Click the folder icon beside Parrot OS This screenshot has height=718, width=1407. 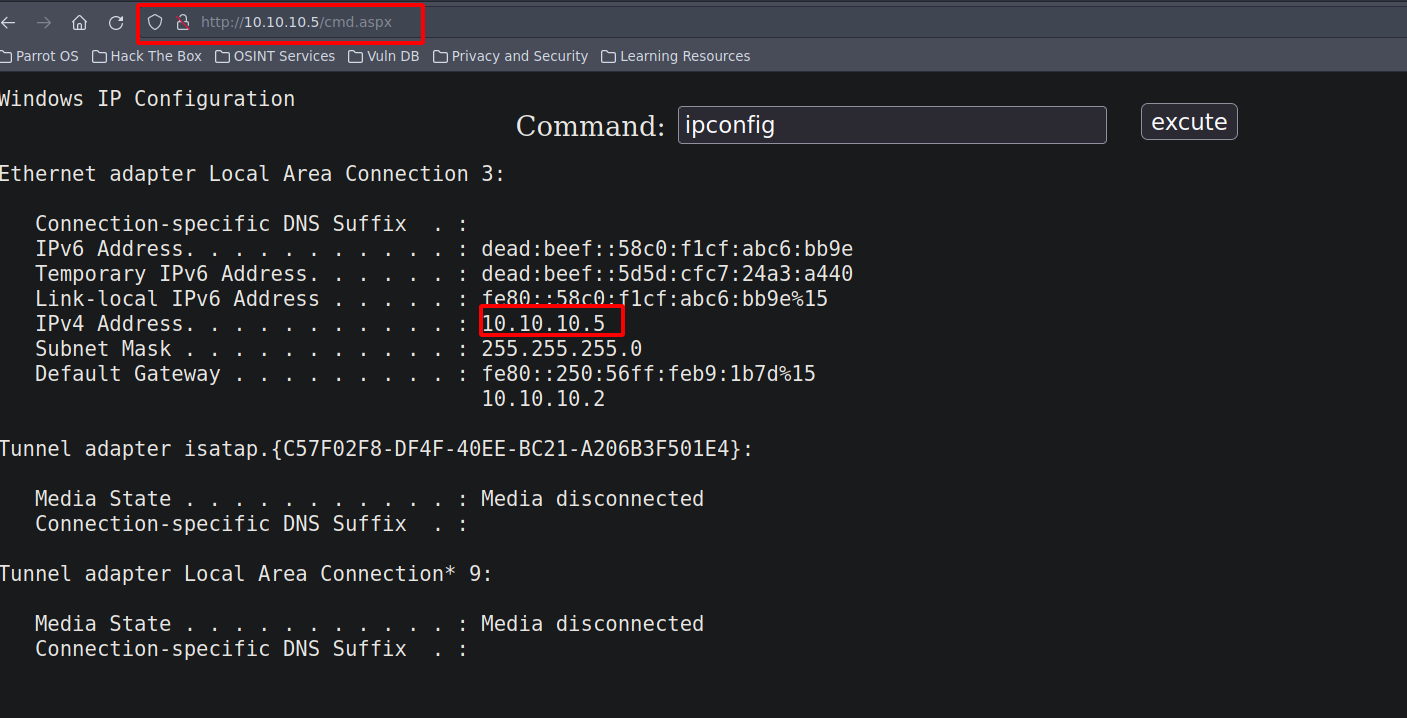pos(7,56)
